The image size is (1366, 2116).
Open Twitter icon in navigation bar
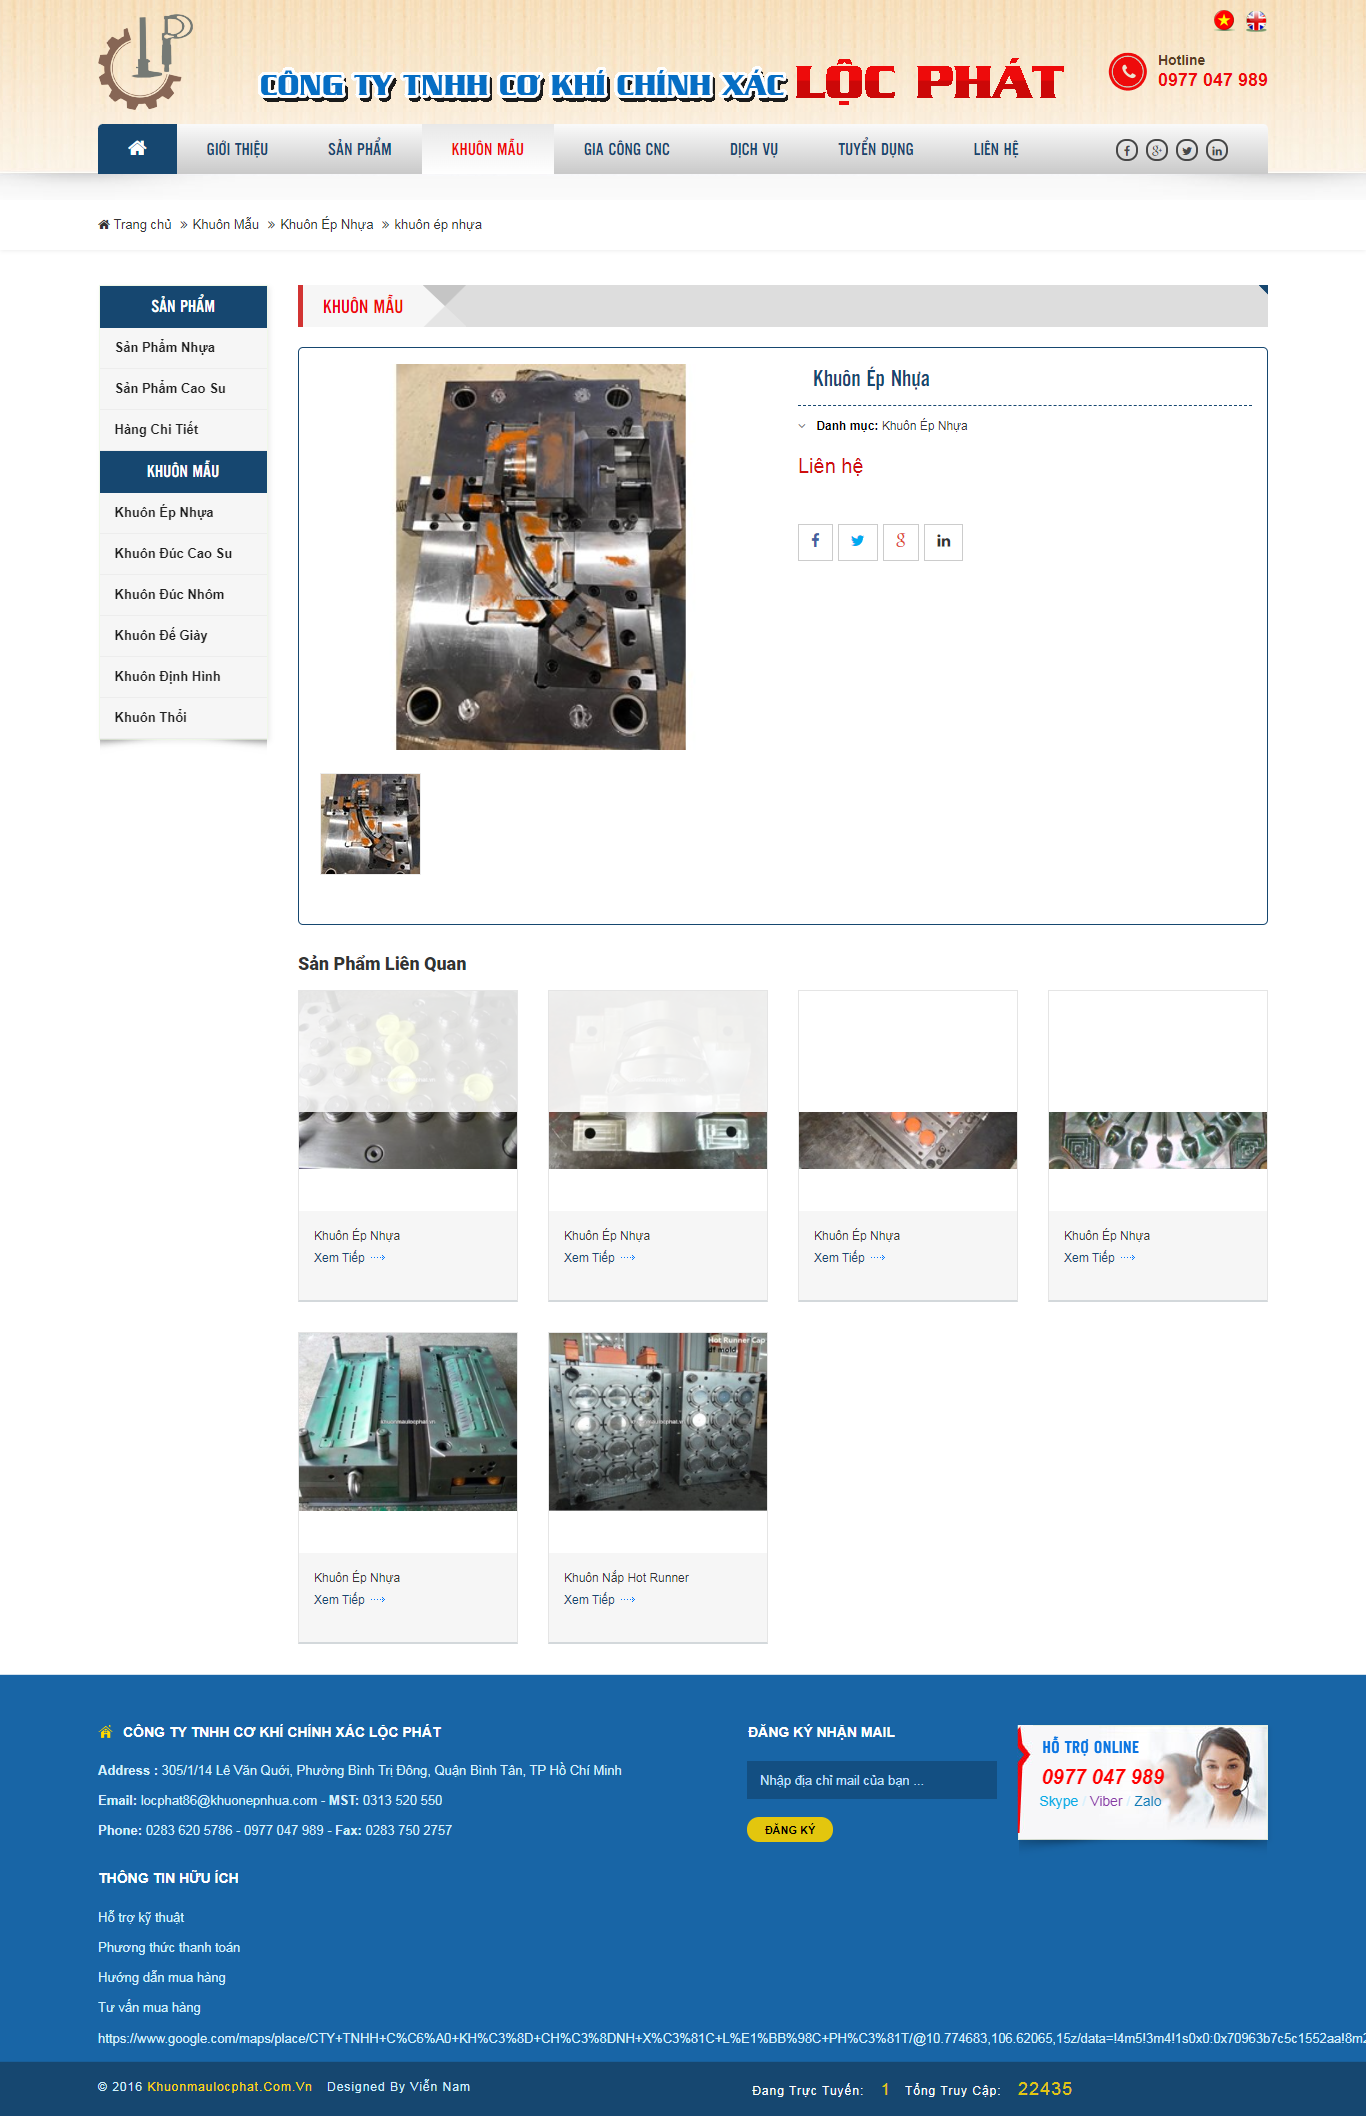coord(1187,150)
